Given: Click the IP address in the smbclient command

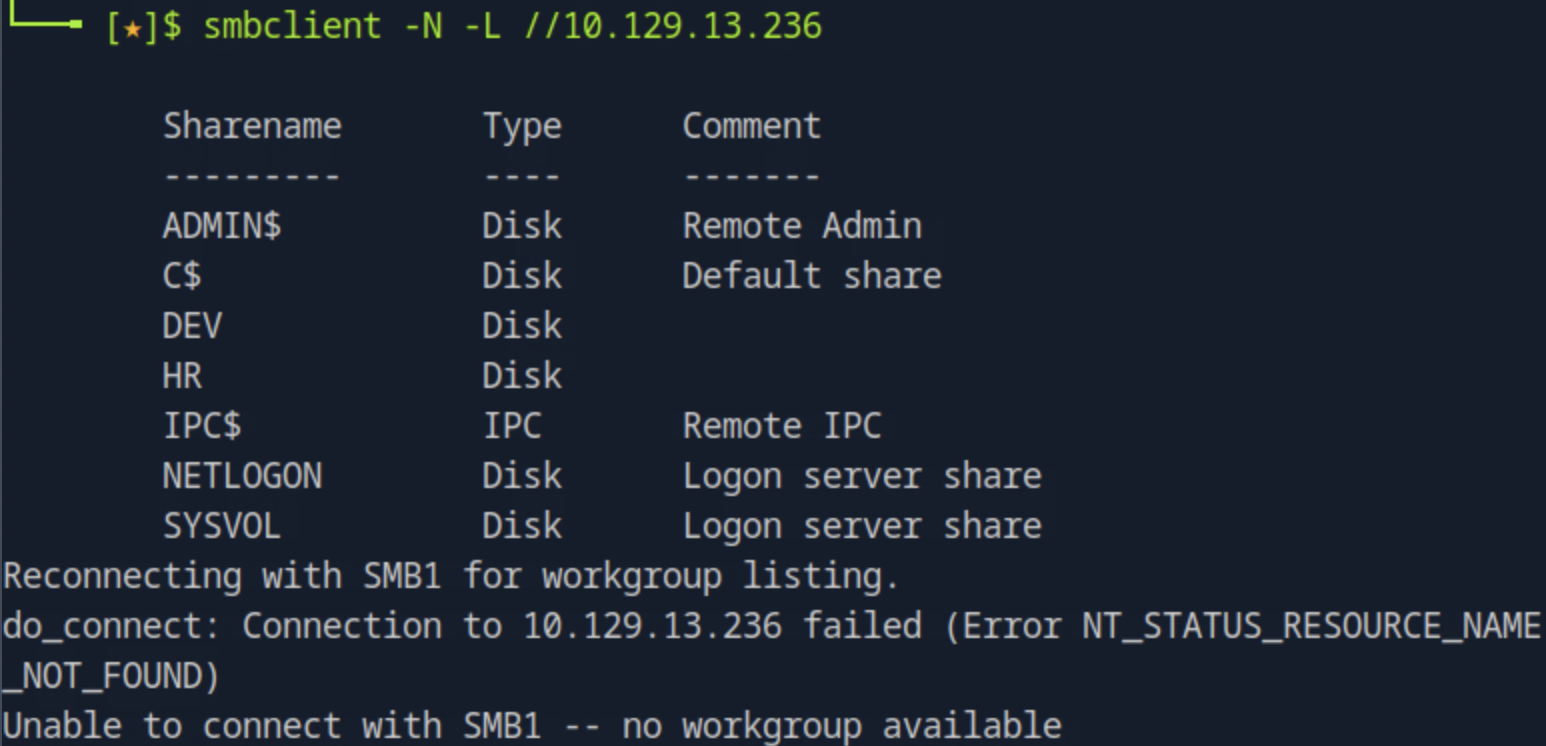Looking at the screenshot, I should [692, 25].
